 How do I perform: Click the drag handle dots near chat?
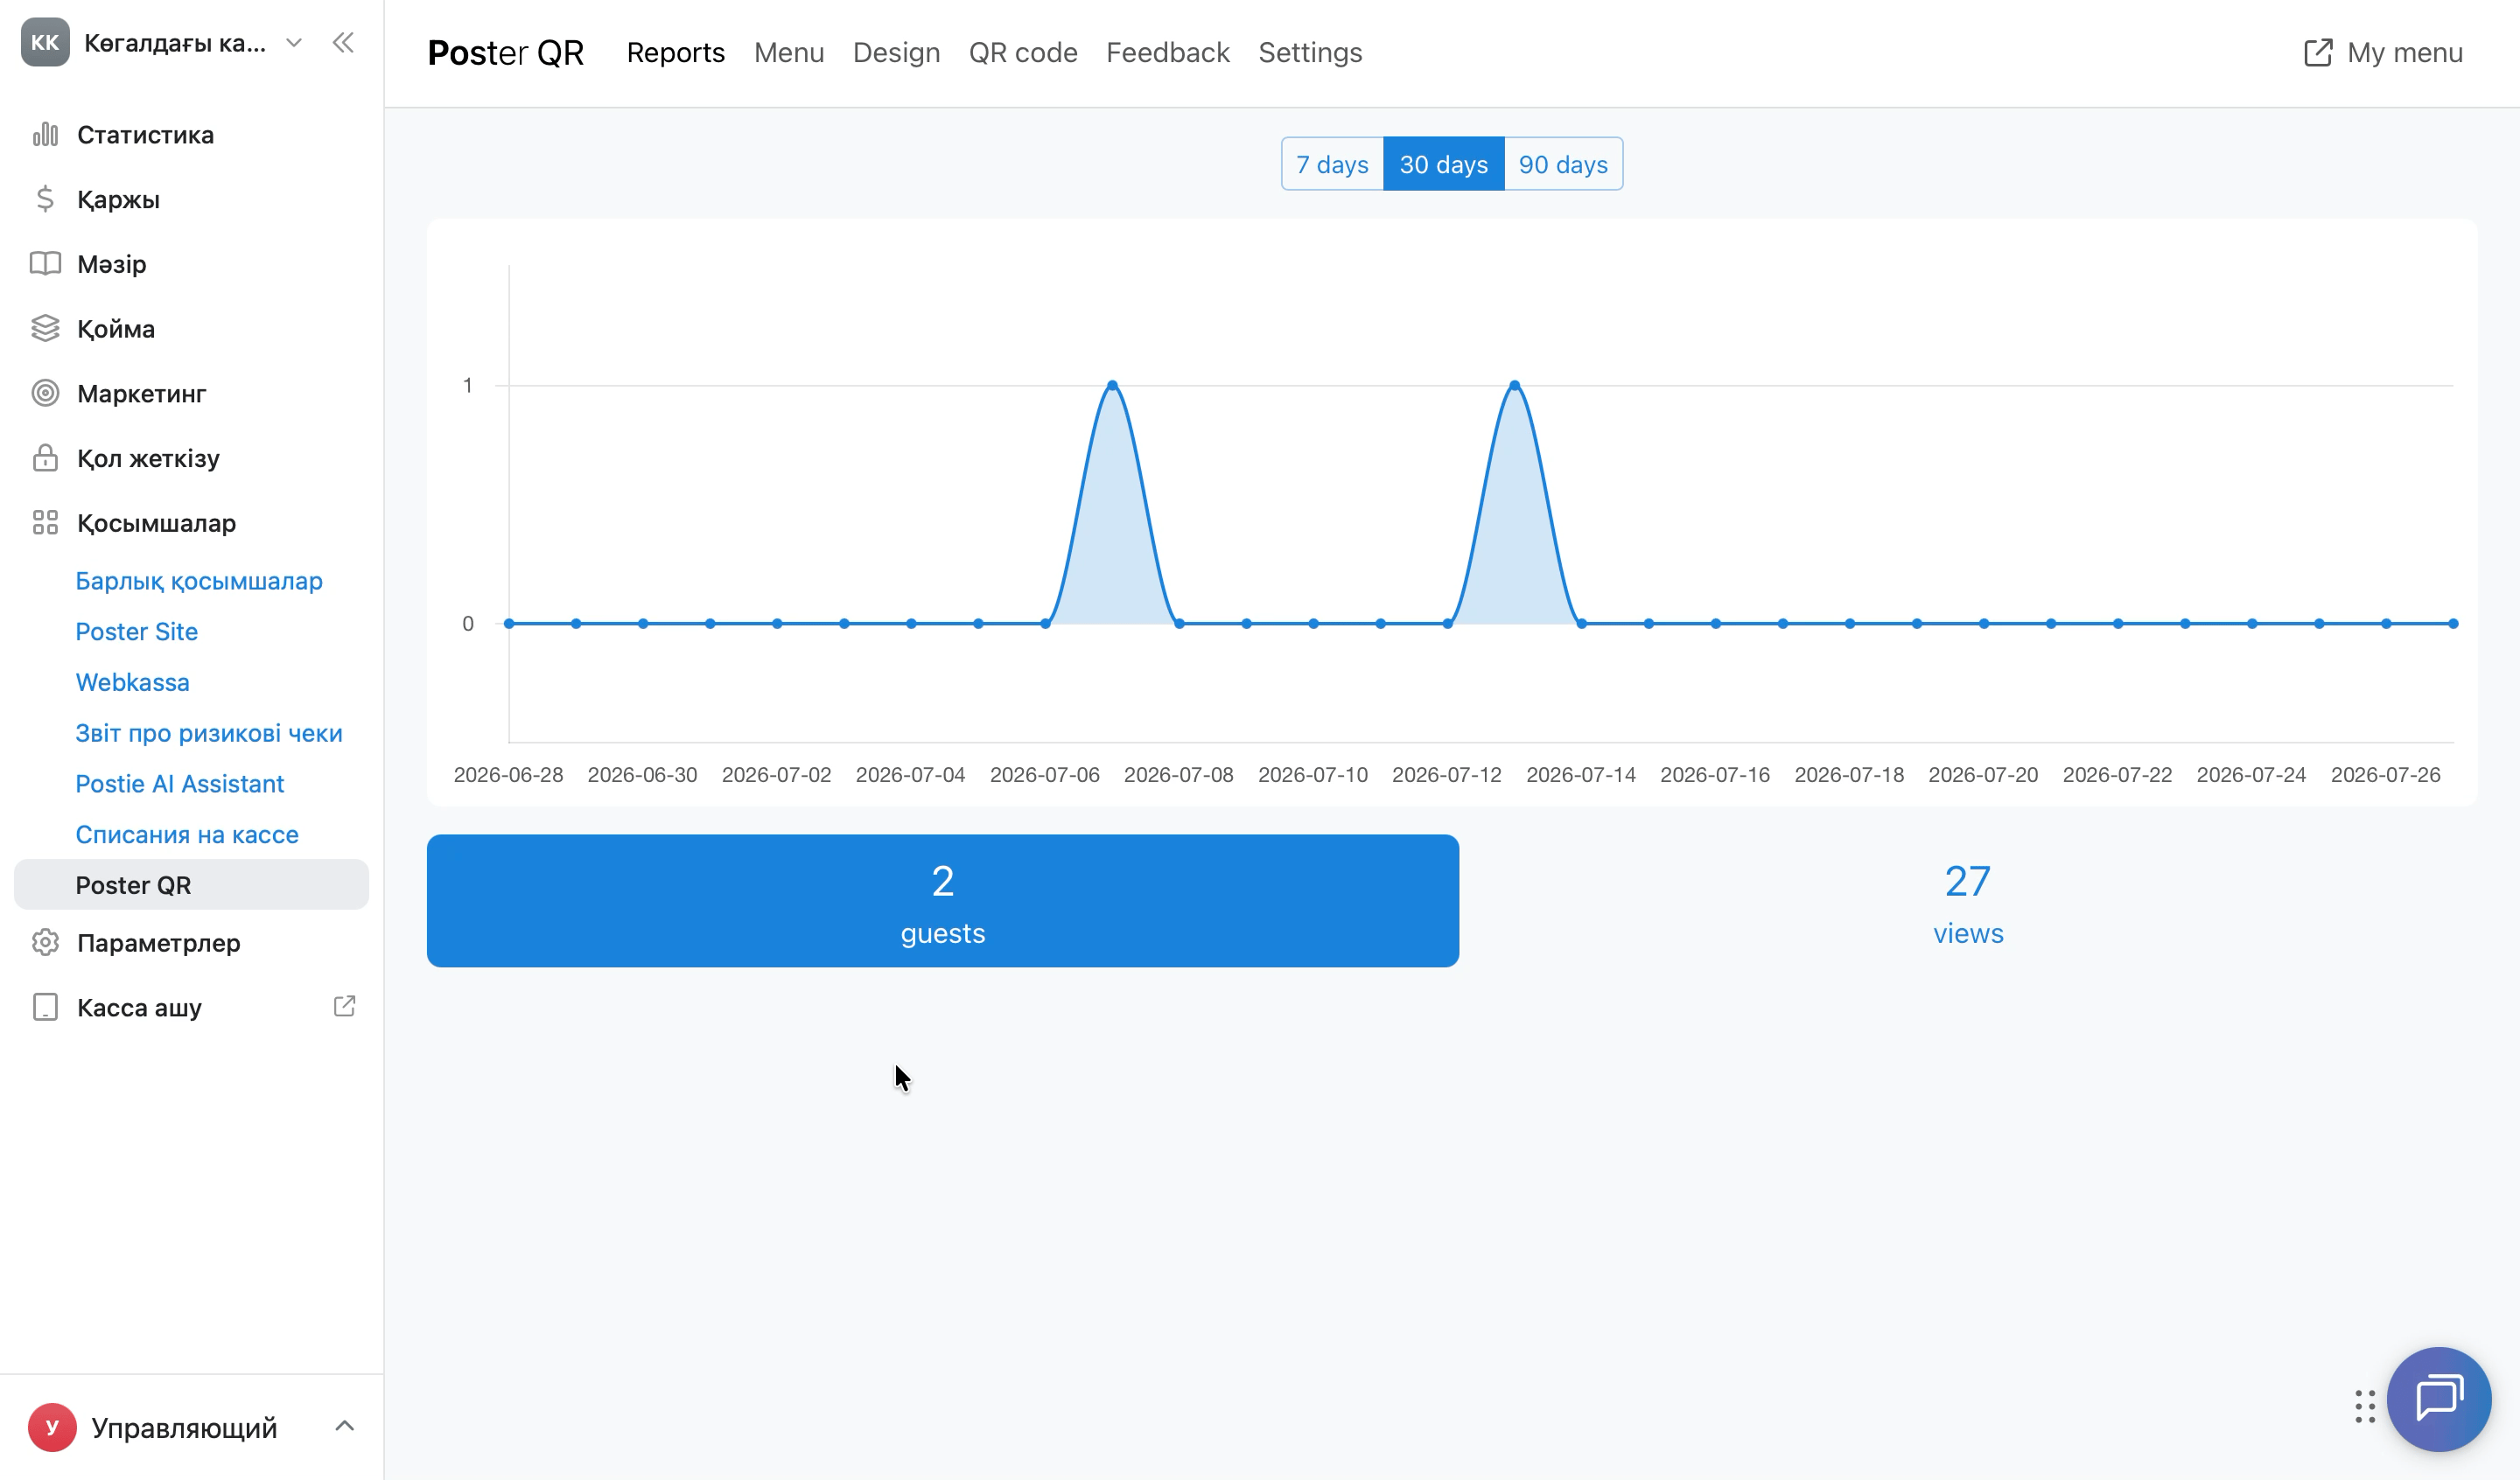coord(2365,1406)
